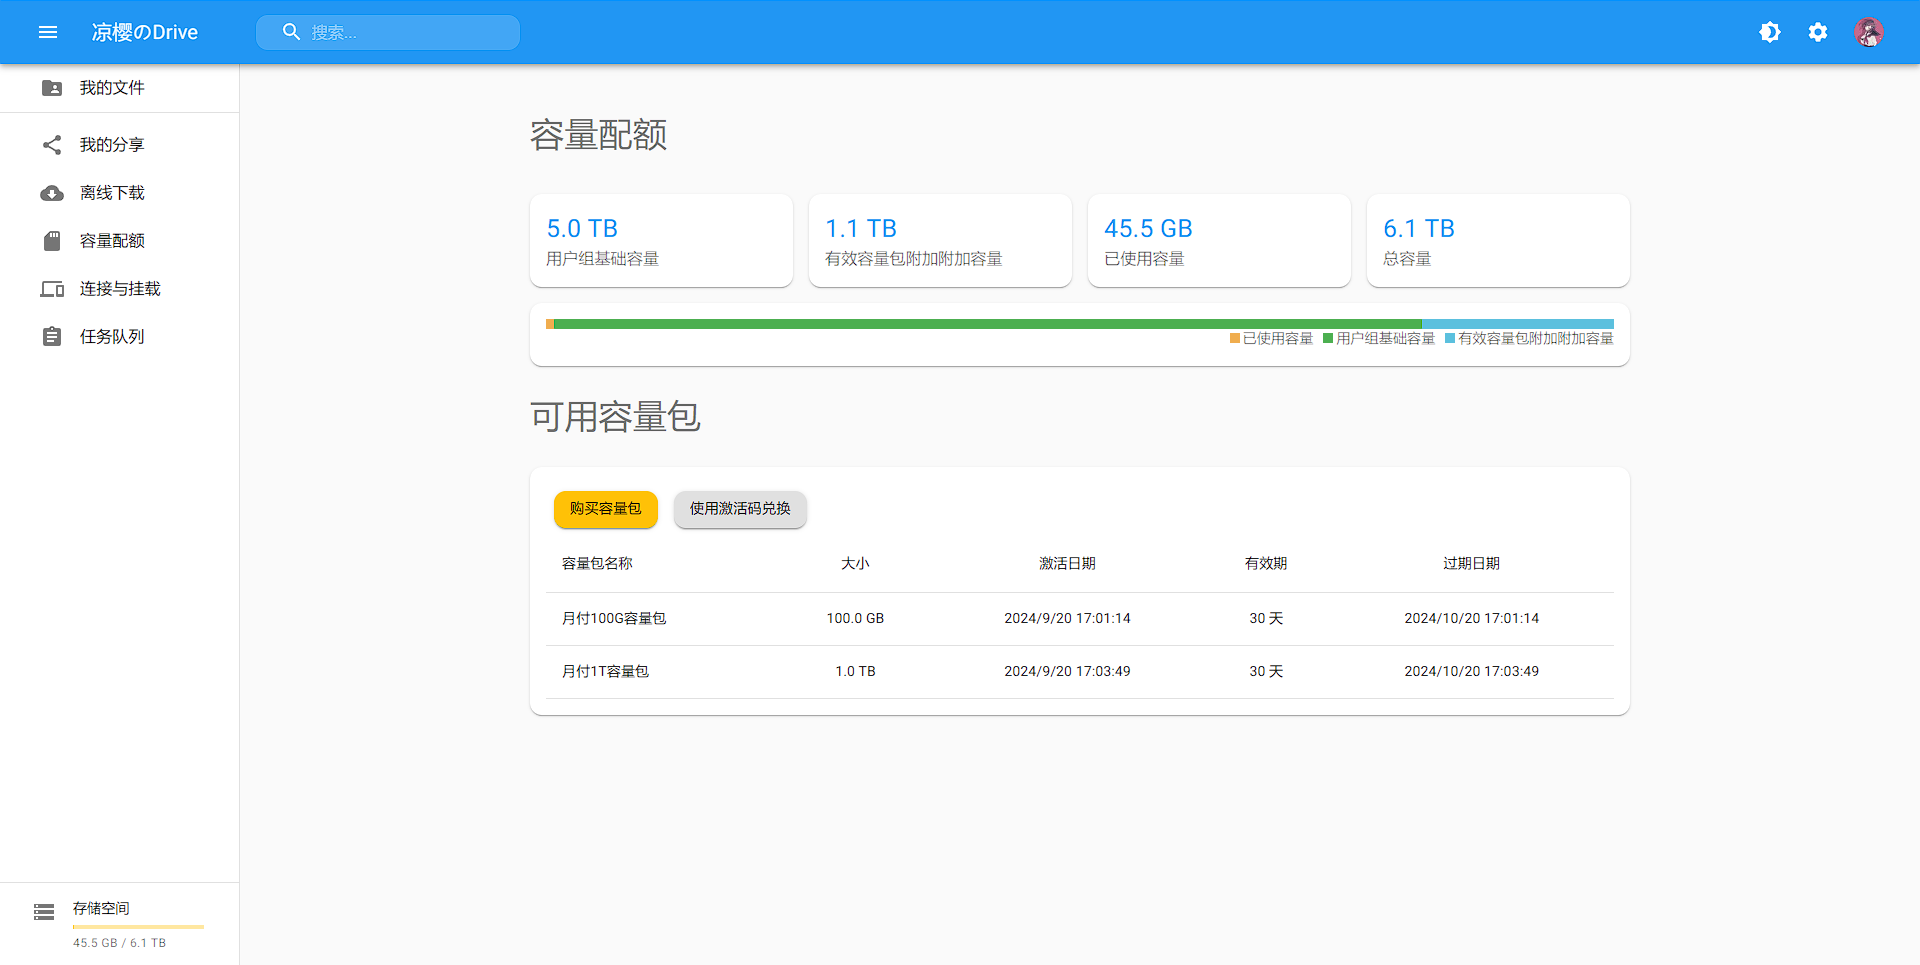Click the 凉樱のDrive site title
The width and height of the screenshot is (1920, 965).
[x=145, y=32]
